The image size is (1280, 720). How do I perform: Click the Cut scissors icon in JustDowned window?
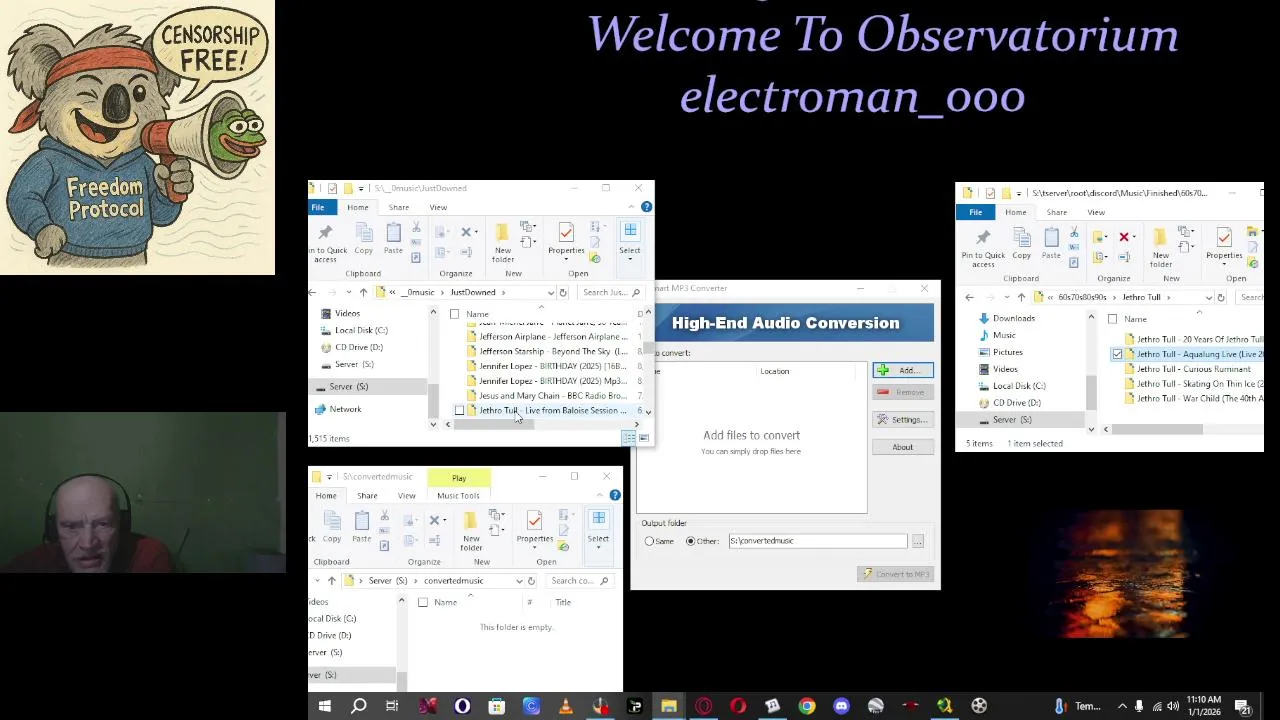(x=416, y=228)
